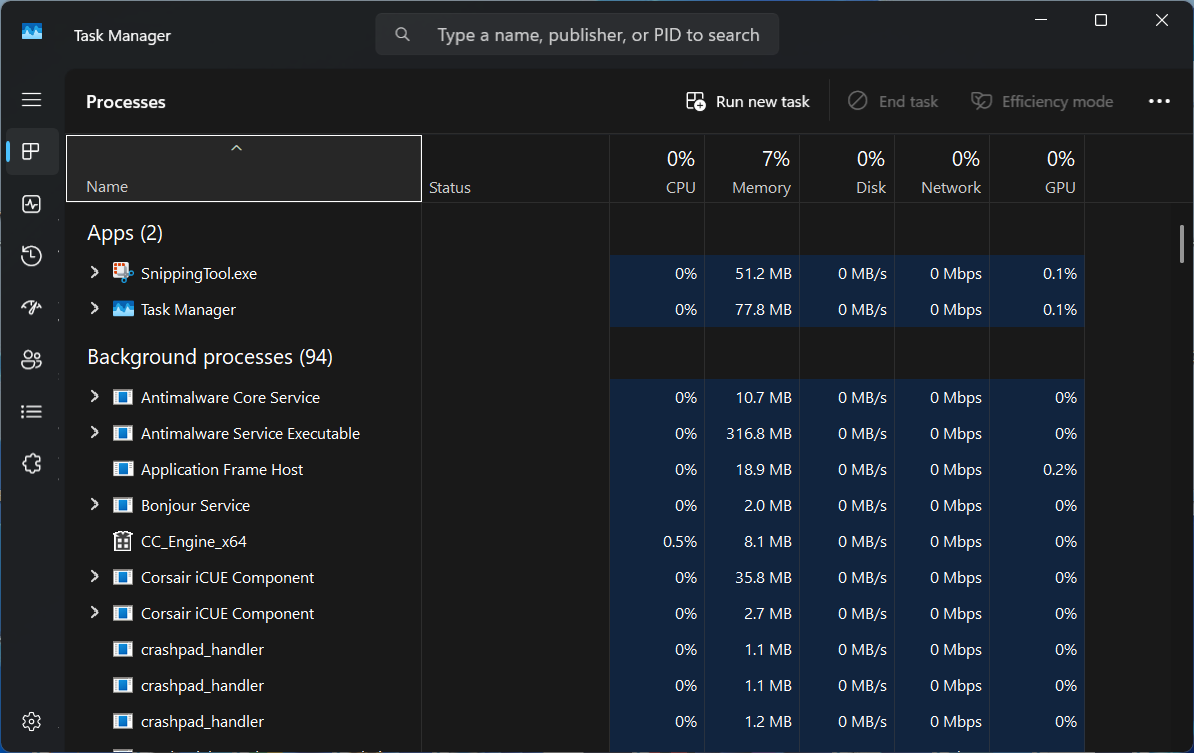Click the 0.2% GPU value

click(1060, 470)
